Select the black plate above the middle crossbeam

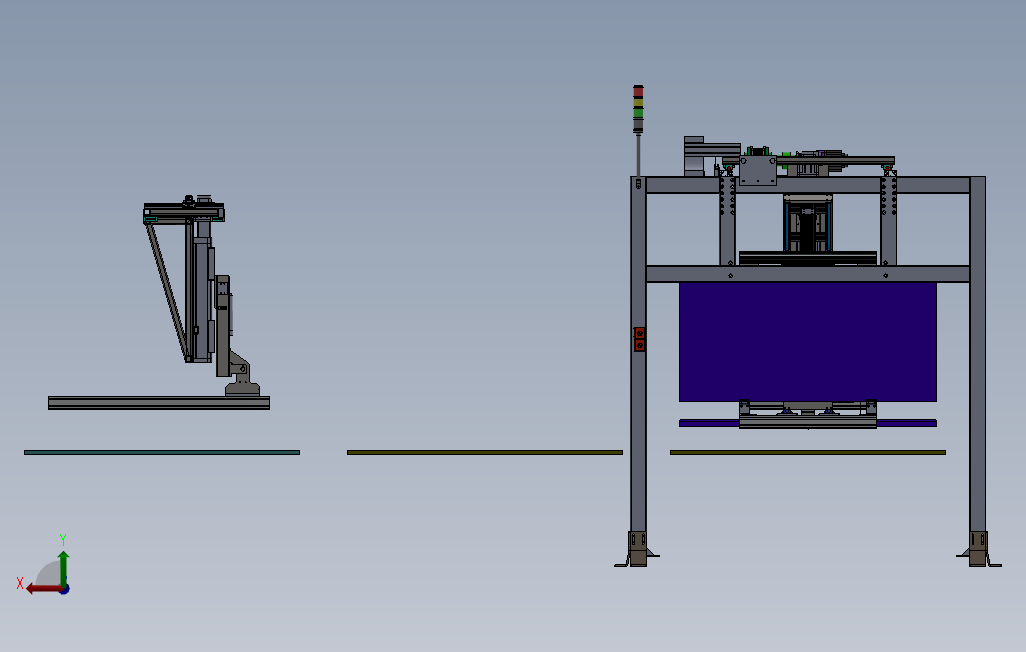(x=807, y=258)
